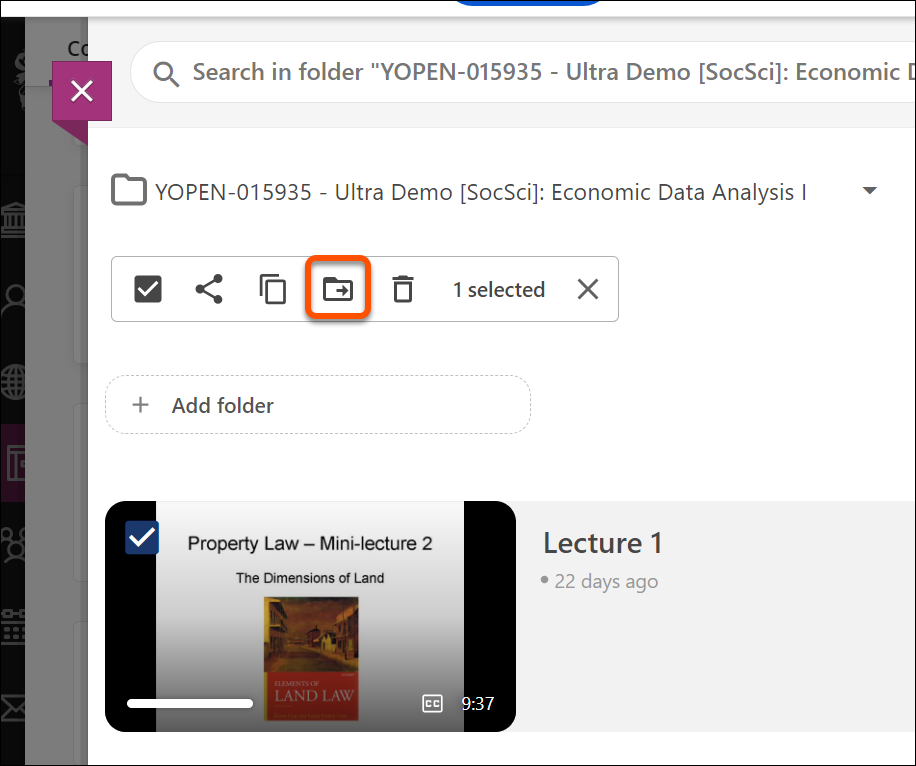Toggle the select-all checkbox in toolbar
The image size is (916, 766).
pyautogui.click(x=148, y=290)
